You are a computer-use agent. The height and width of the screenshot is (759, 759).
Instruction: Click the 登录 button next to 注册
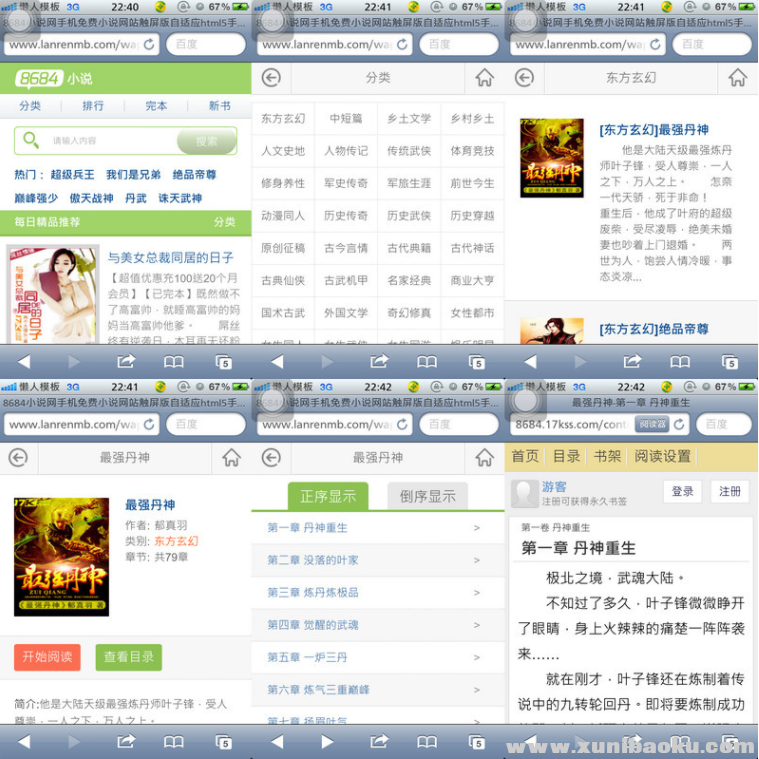coord(682,491)
